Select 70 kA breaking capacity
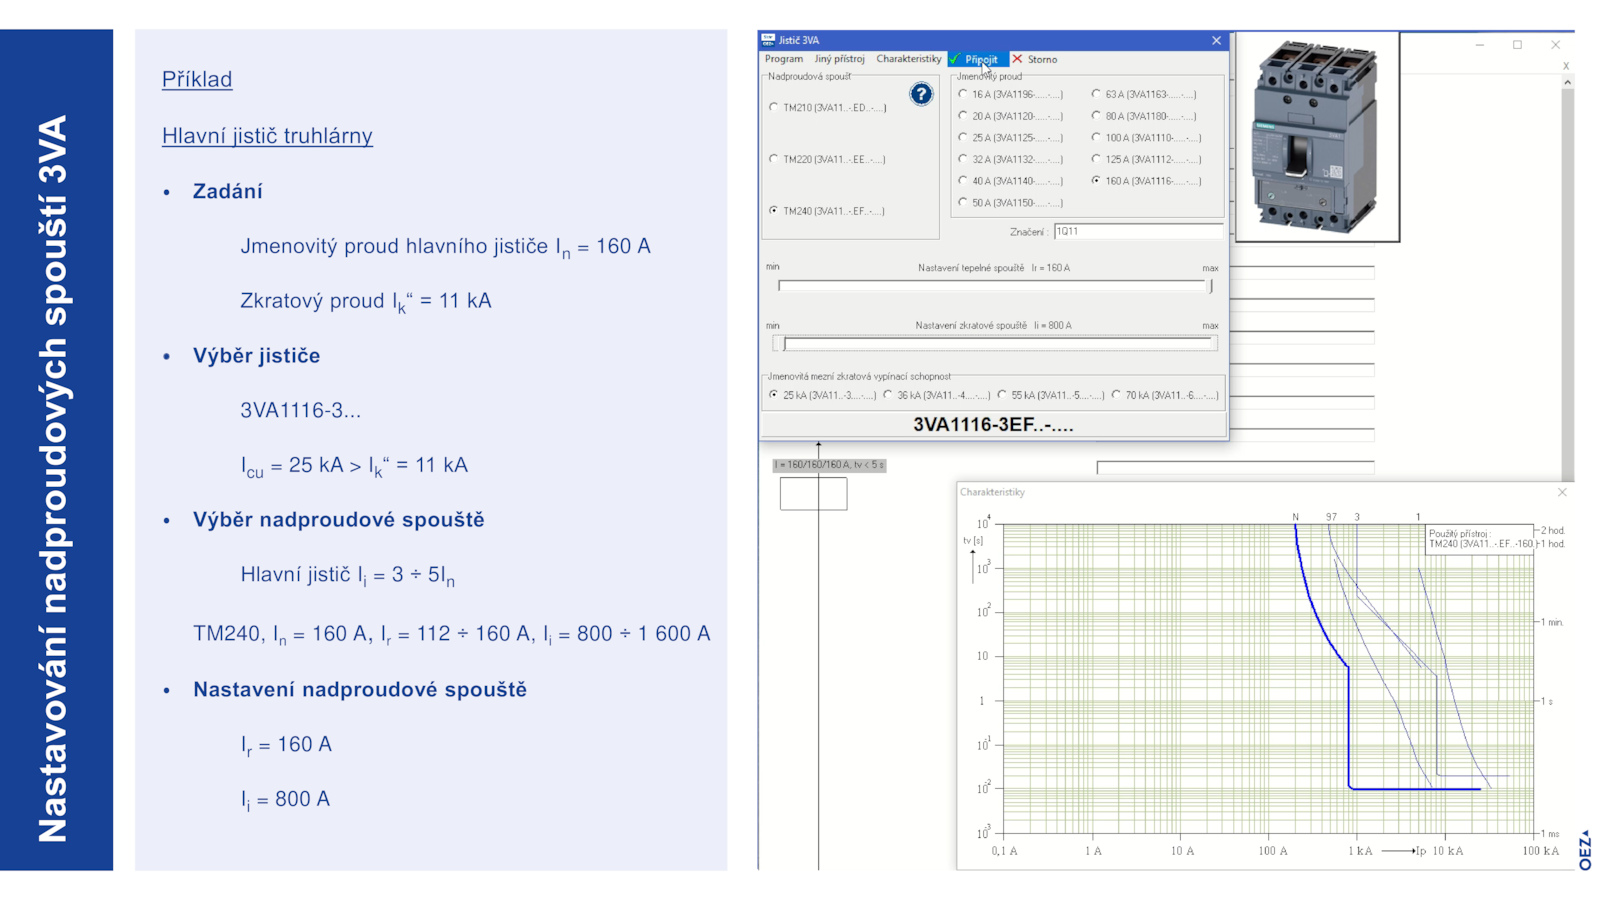 [x=1165, y=396]
